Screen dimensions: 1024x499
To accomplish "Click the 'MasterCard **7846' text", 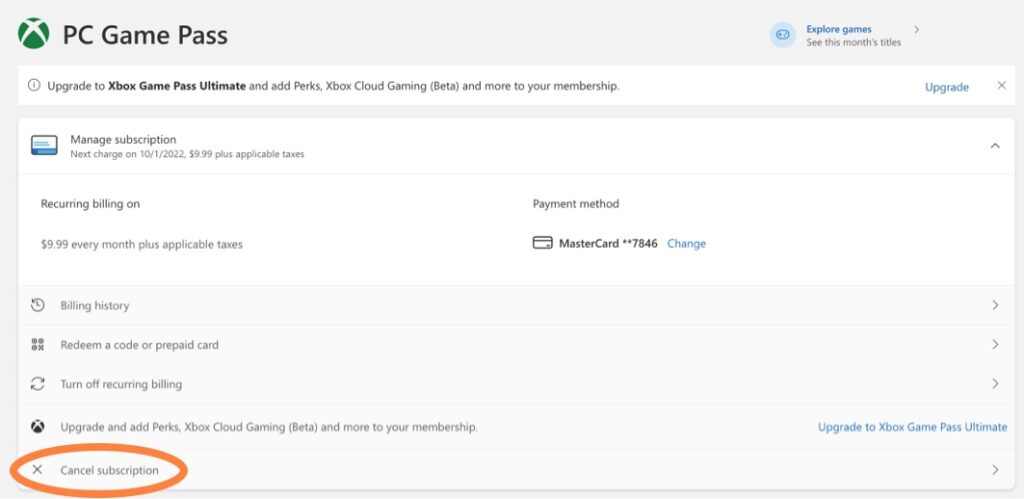I will tap(608, 244).
